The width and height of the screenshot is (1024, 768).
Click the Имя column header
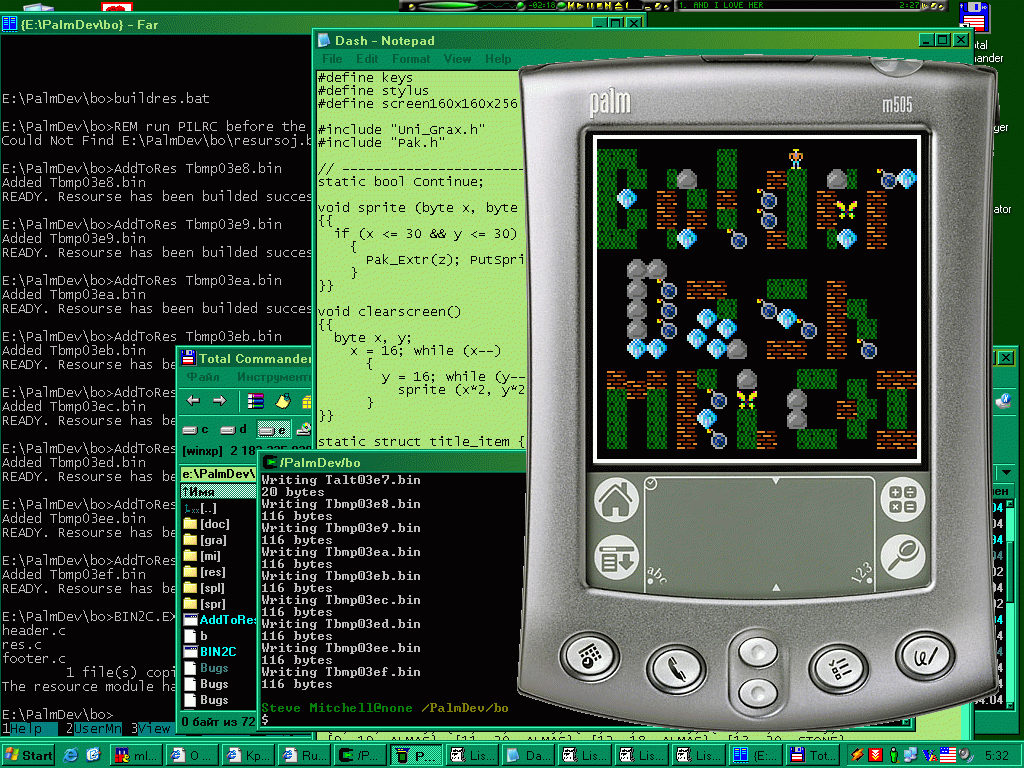[219, 491]
